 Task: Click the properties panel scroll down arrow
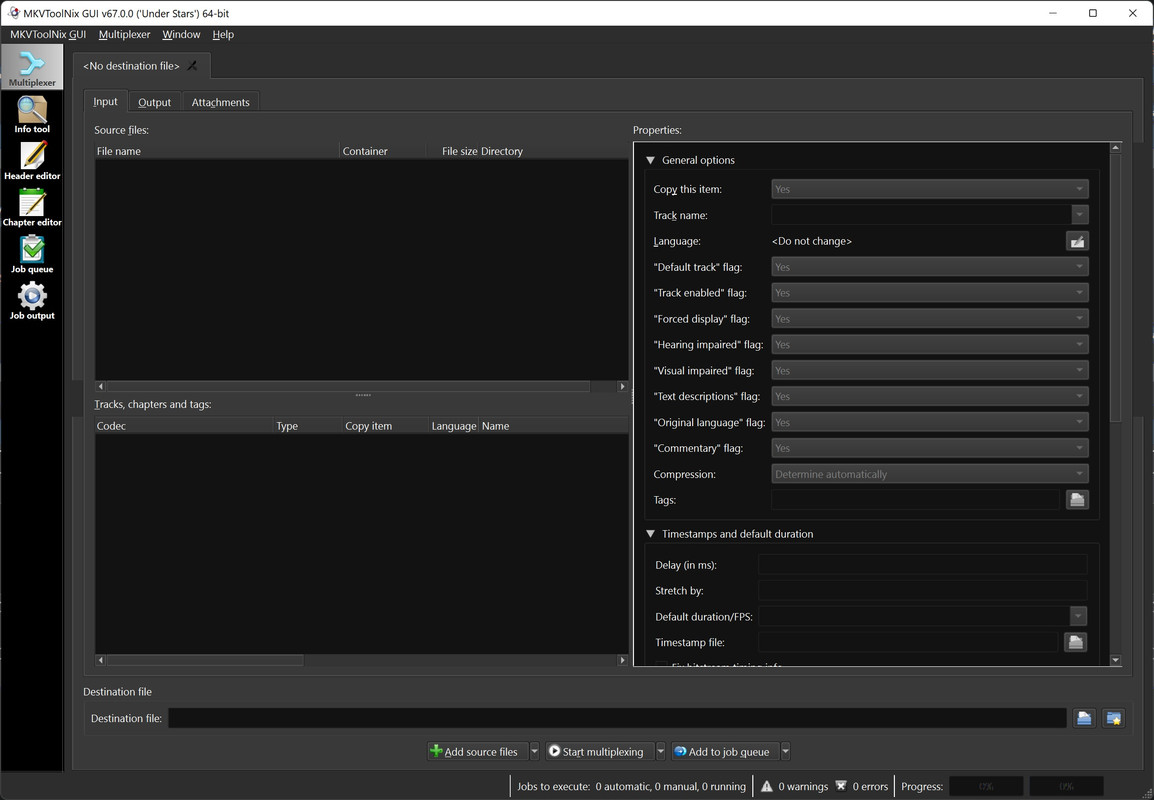pos(1116,660)
